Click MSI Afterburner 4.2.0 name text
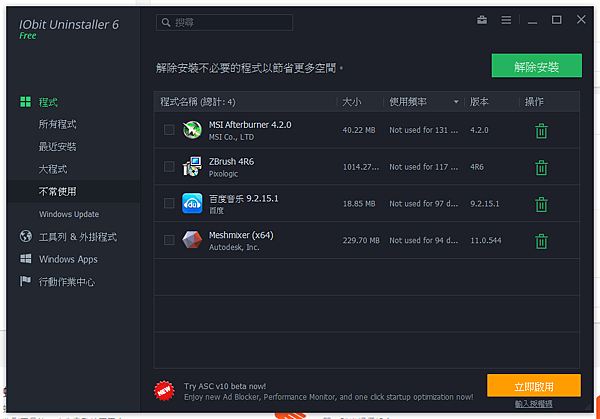The width and height of the screenshot is (600, 419). click(x=250, y=125)
